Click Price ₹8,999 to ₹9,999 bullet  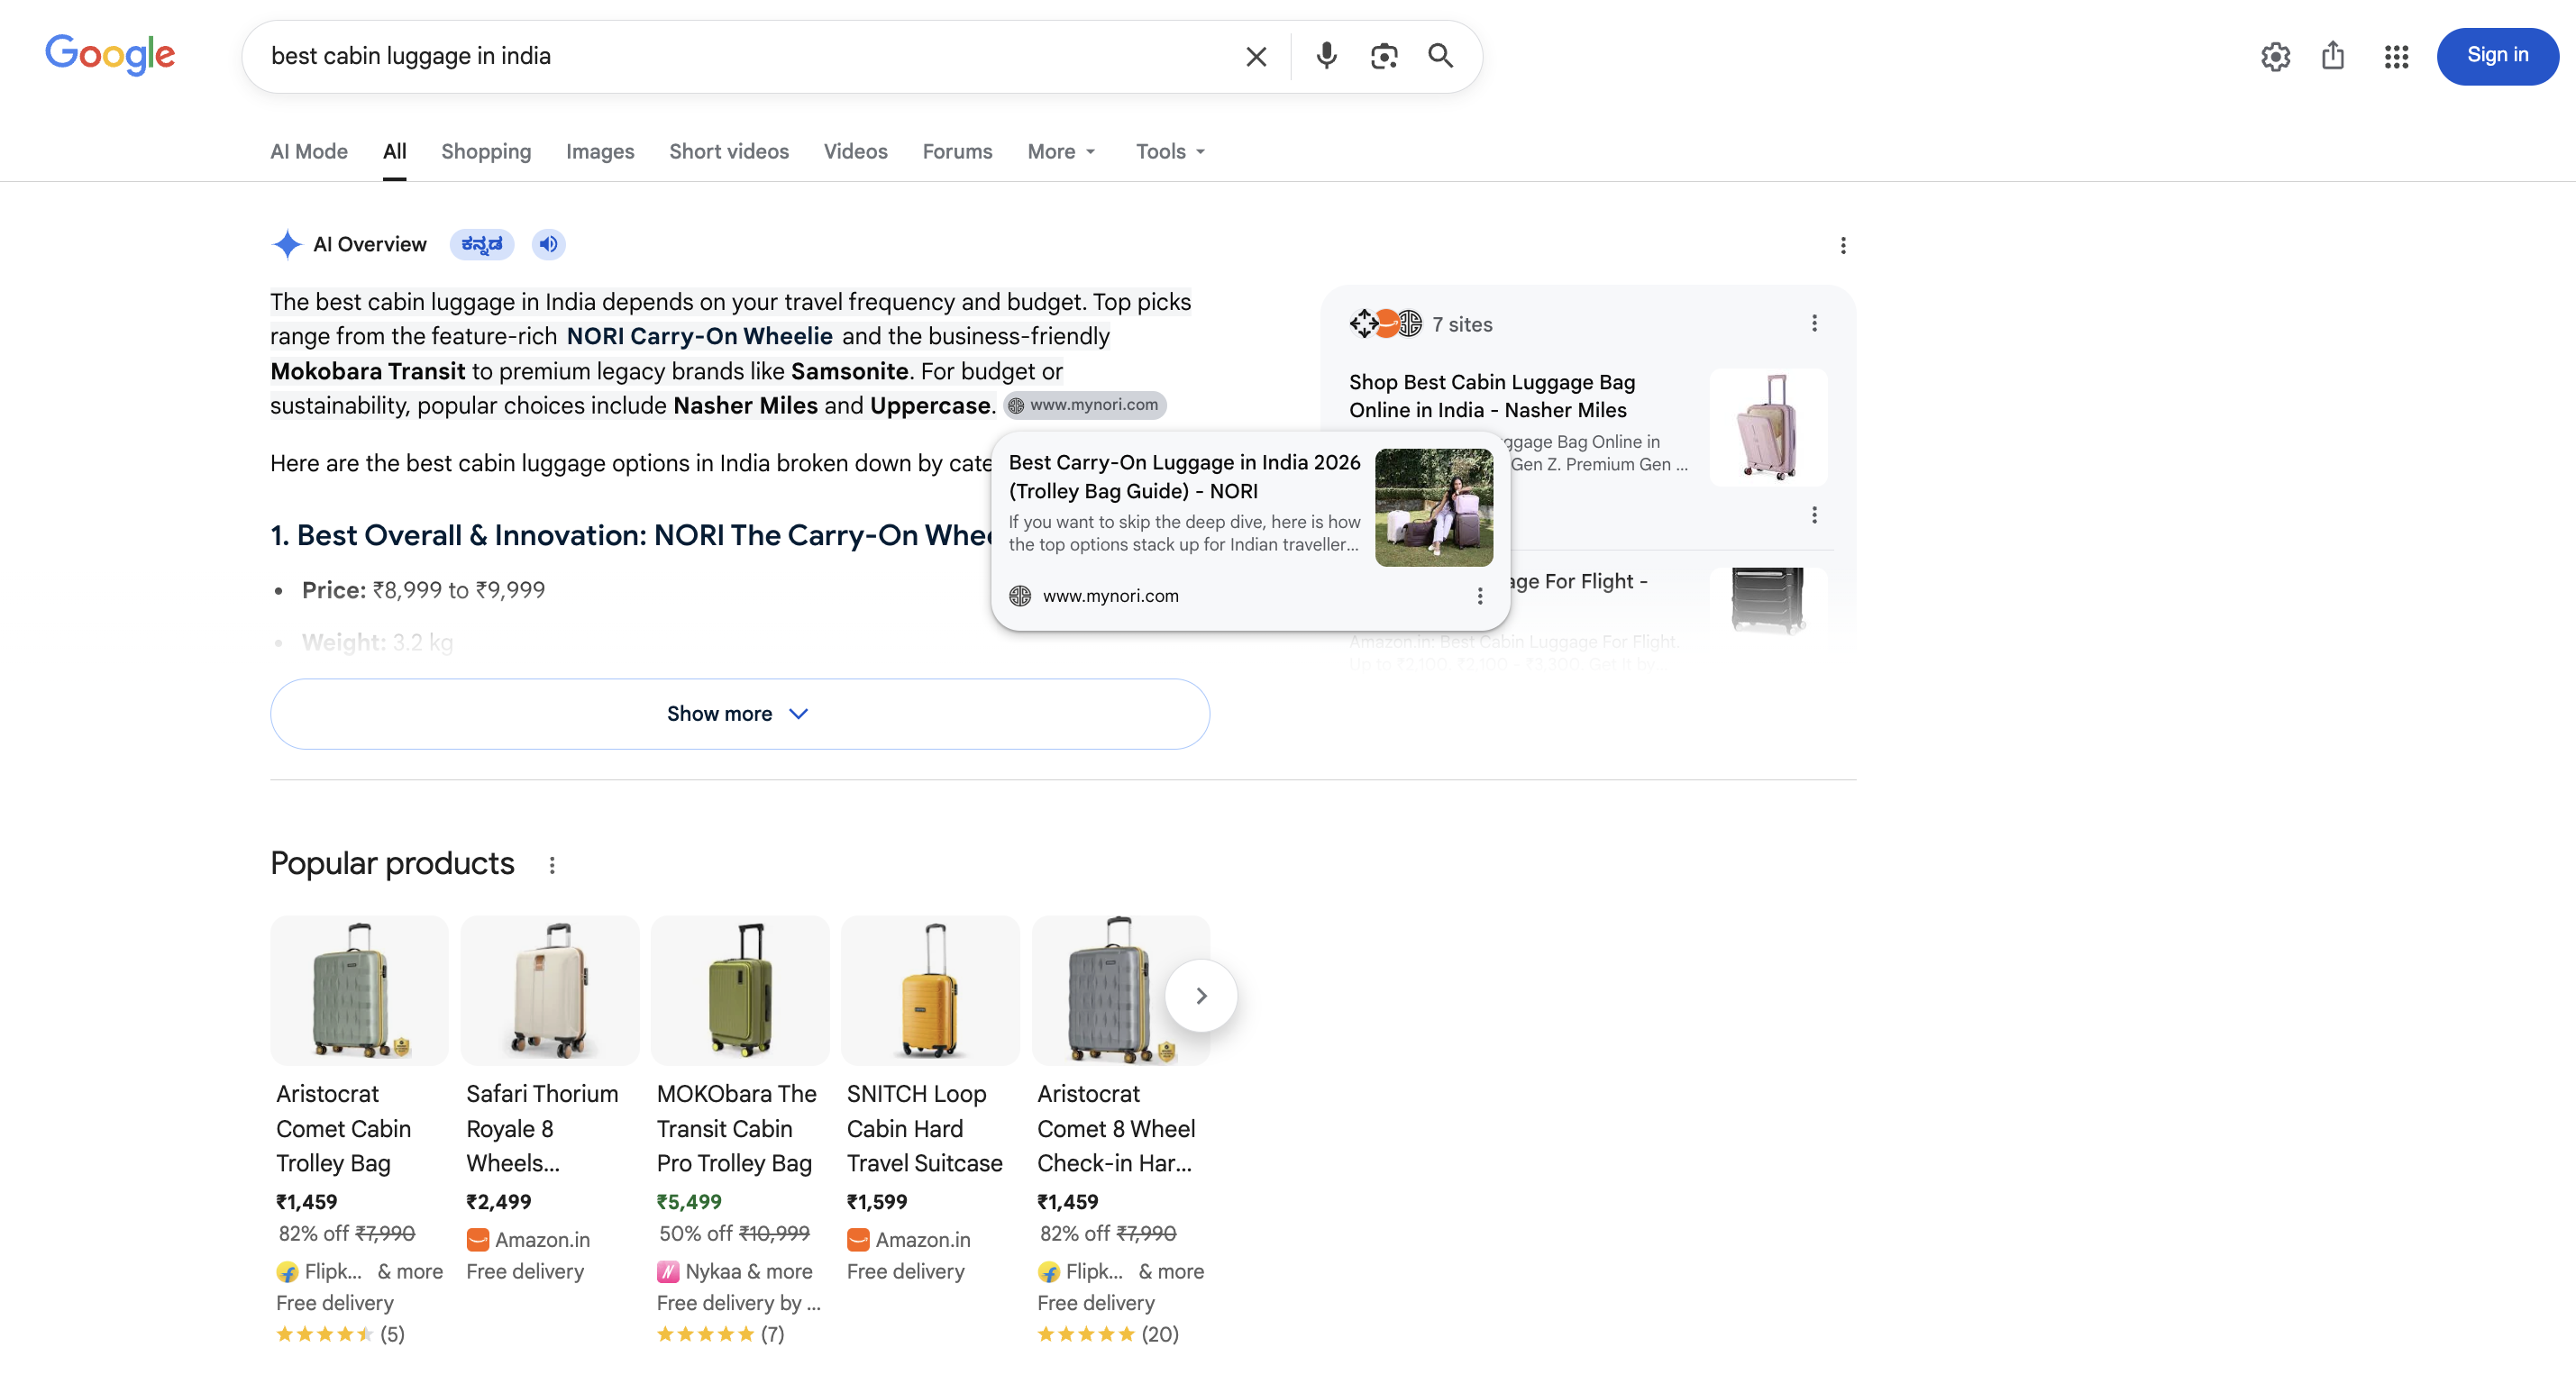(423, 590)
